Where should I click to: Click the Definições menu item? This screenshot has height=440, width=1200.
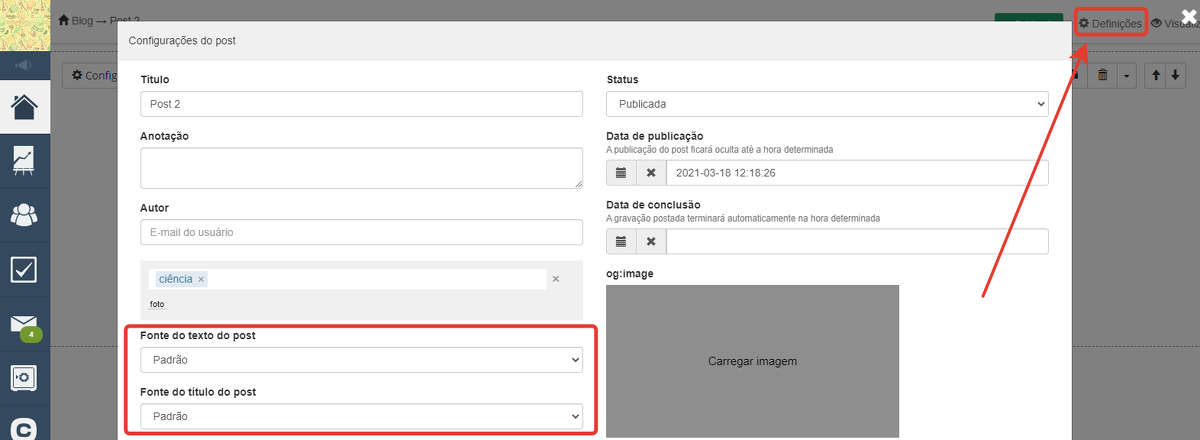1110,23
